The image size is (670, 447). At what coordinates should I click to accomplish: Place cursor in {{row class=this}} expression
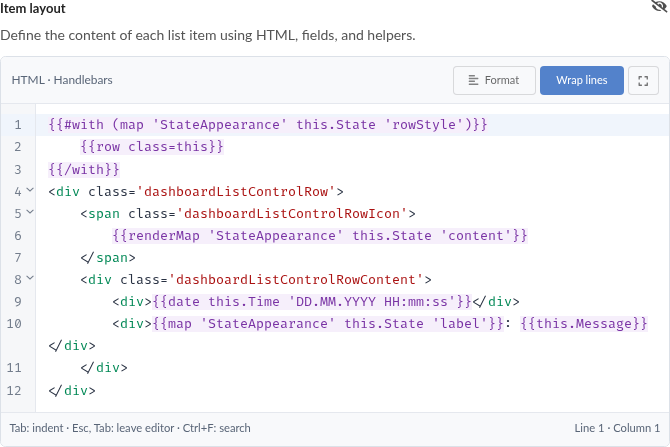point(152,147)
